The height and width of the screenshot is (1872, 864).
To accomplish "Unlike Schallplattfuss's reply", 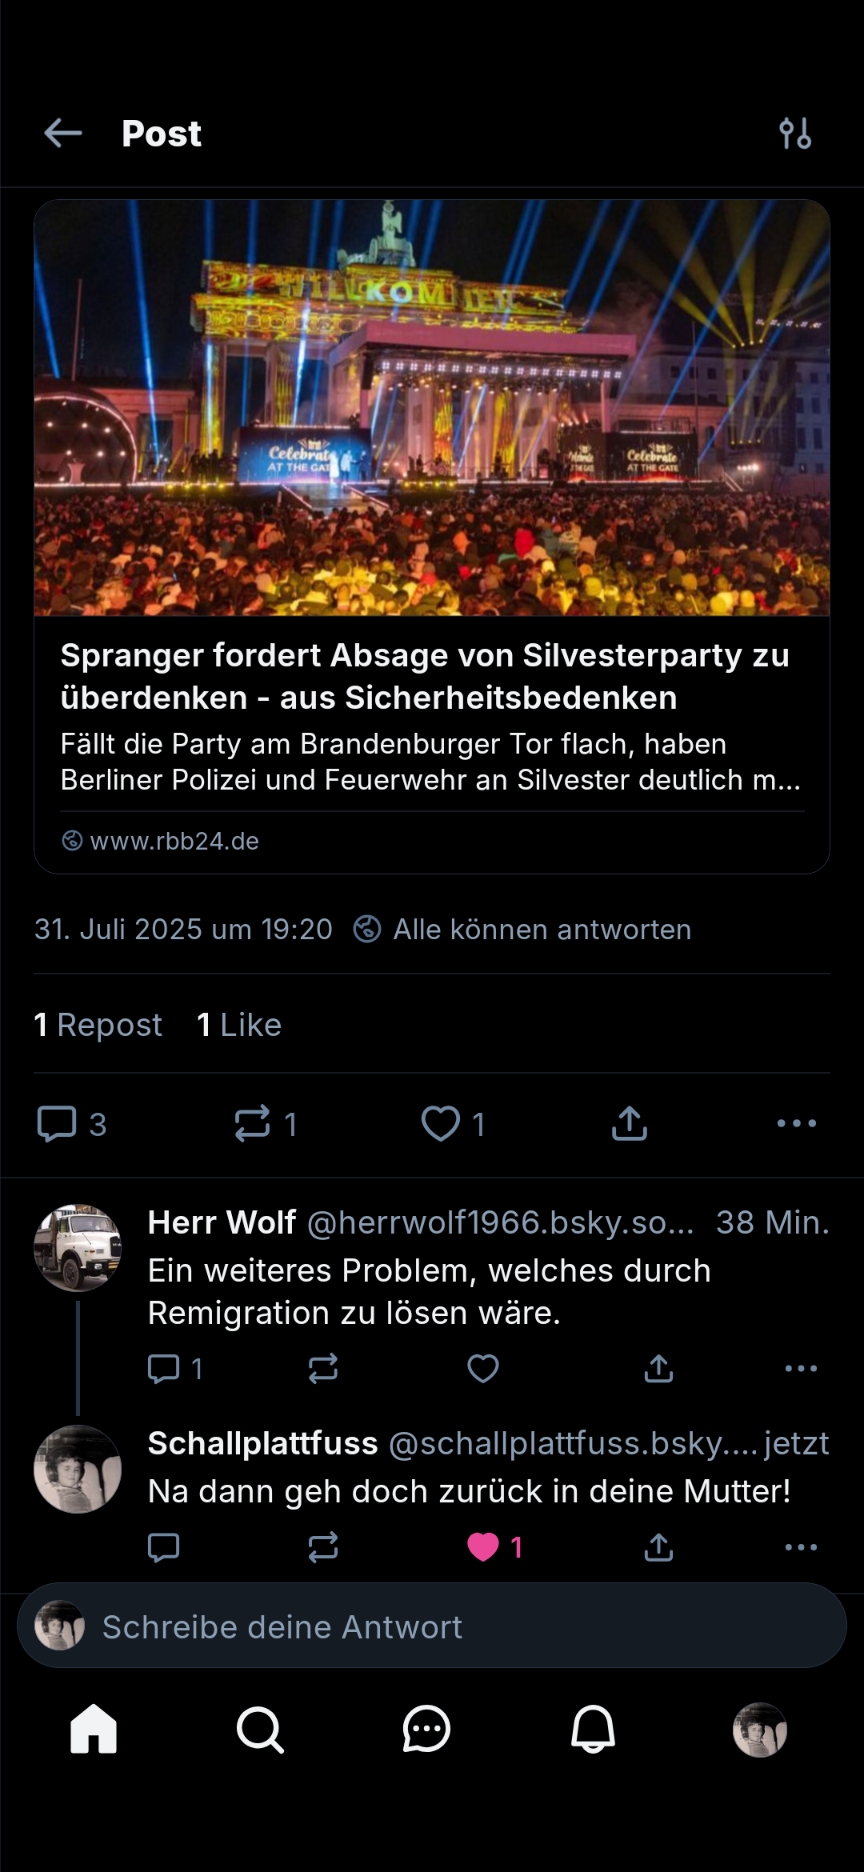I will click(x=483, y=1547).
